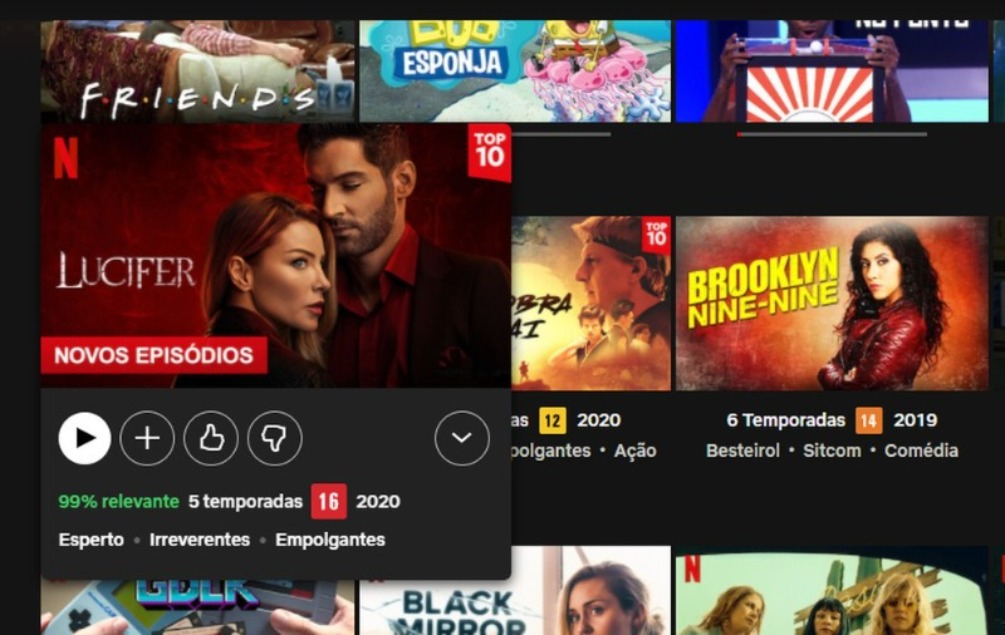Like Lucifer with the thumbs-up icon
The height and width of the screenshot is (635, 1005).
tap(211, 438)
